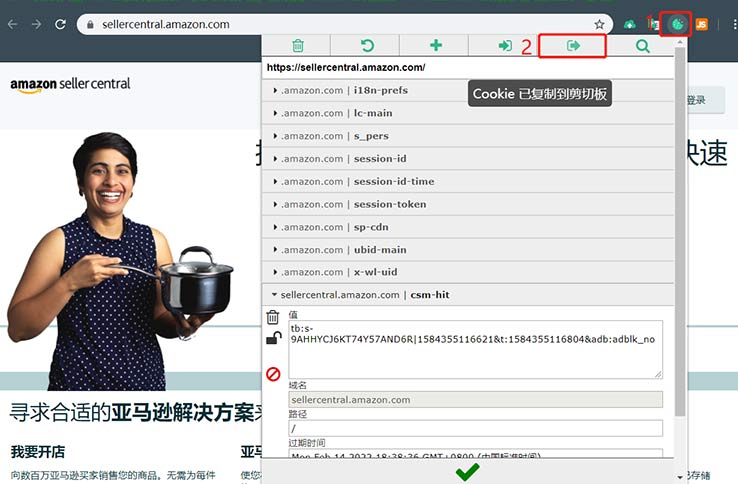The height and width of the screenshot is (484, 738).
Task: Expand the session-id-time cookie row
Action: pos(468,181)
